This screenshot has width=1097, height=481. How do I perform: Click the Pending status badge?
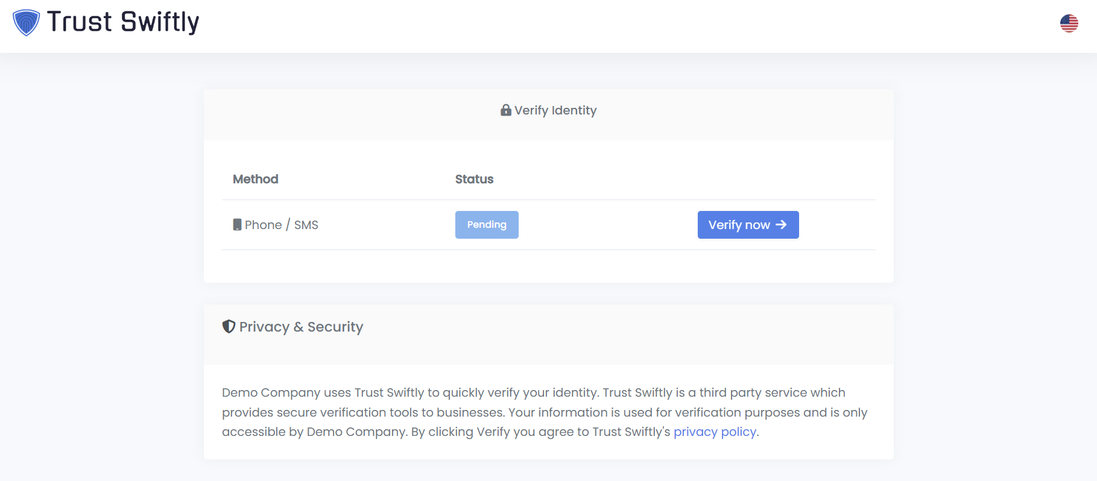(486, 225)
